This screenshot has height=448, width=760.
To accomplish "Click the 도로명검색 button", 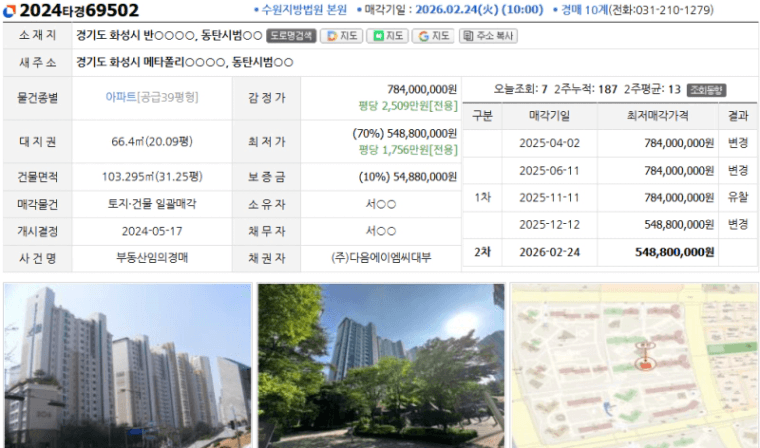I will [291, 36].
